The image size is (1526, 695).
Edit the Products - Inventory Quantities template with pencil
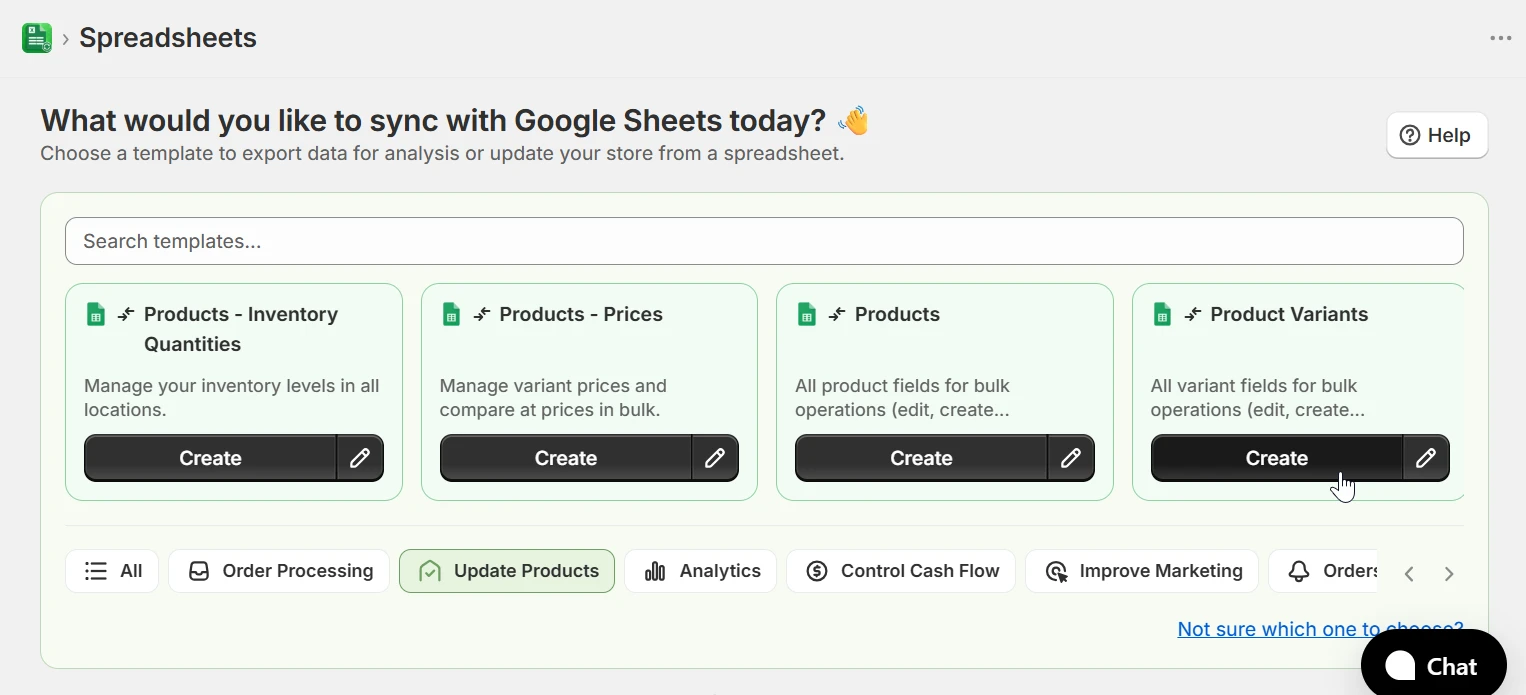[360, 458]
